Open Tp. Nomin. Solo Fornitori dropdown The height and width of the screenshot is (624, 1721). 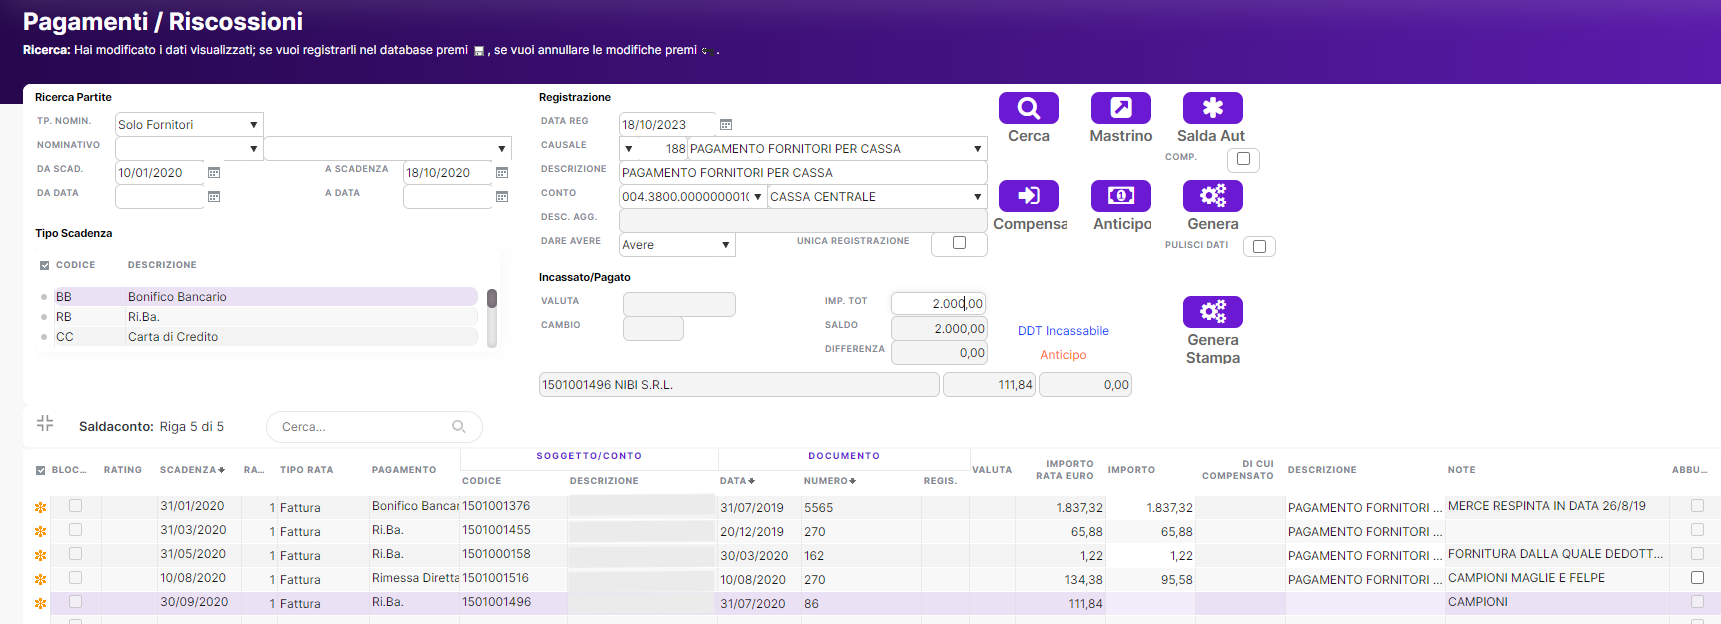click(x=254, y=125)
